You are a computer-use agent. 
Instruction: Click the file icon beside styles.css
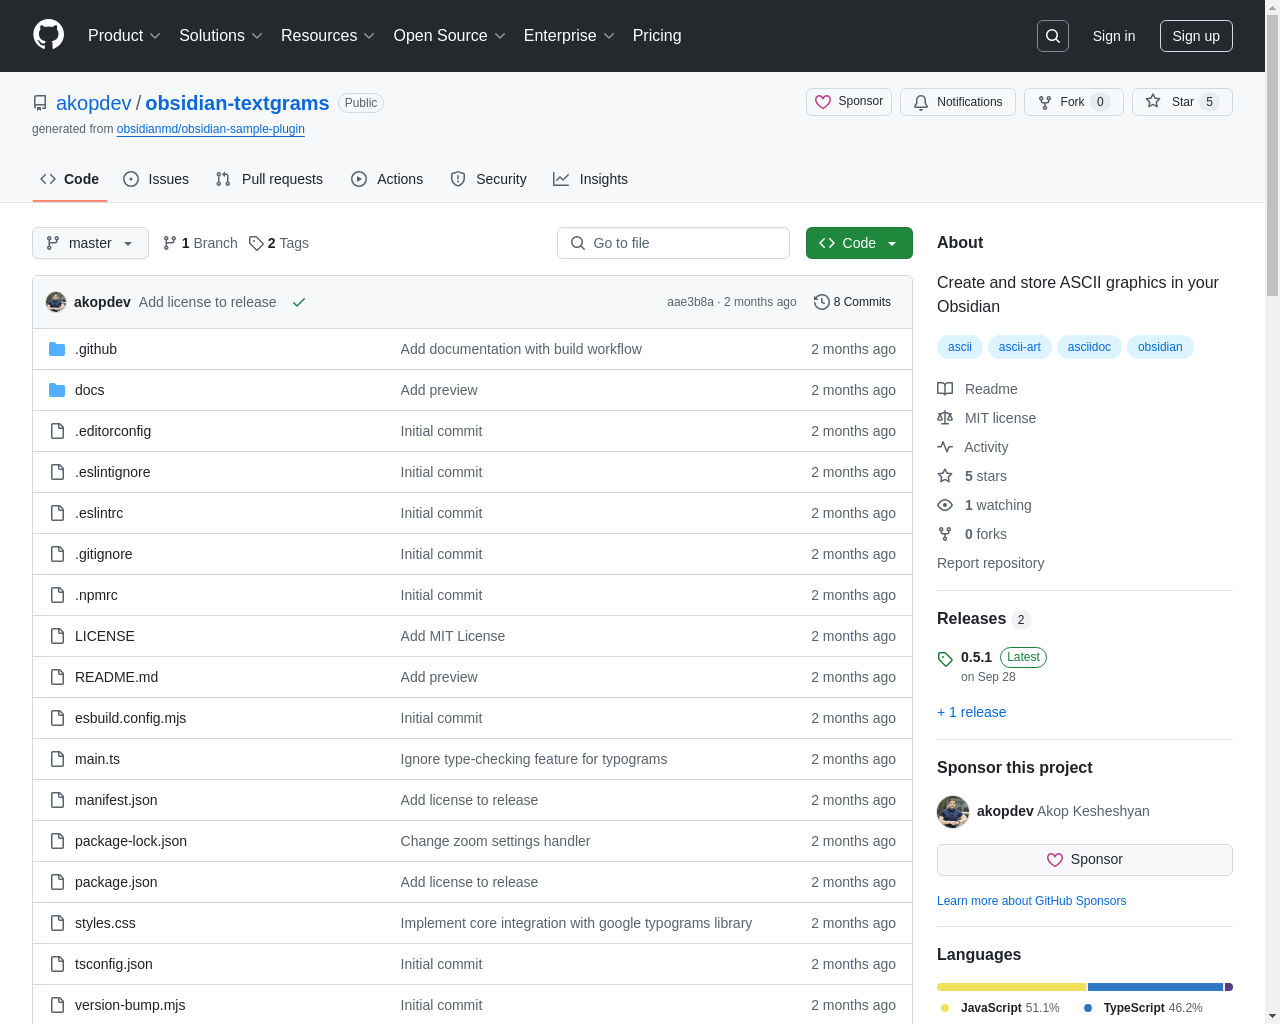tap(57, 923)
